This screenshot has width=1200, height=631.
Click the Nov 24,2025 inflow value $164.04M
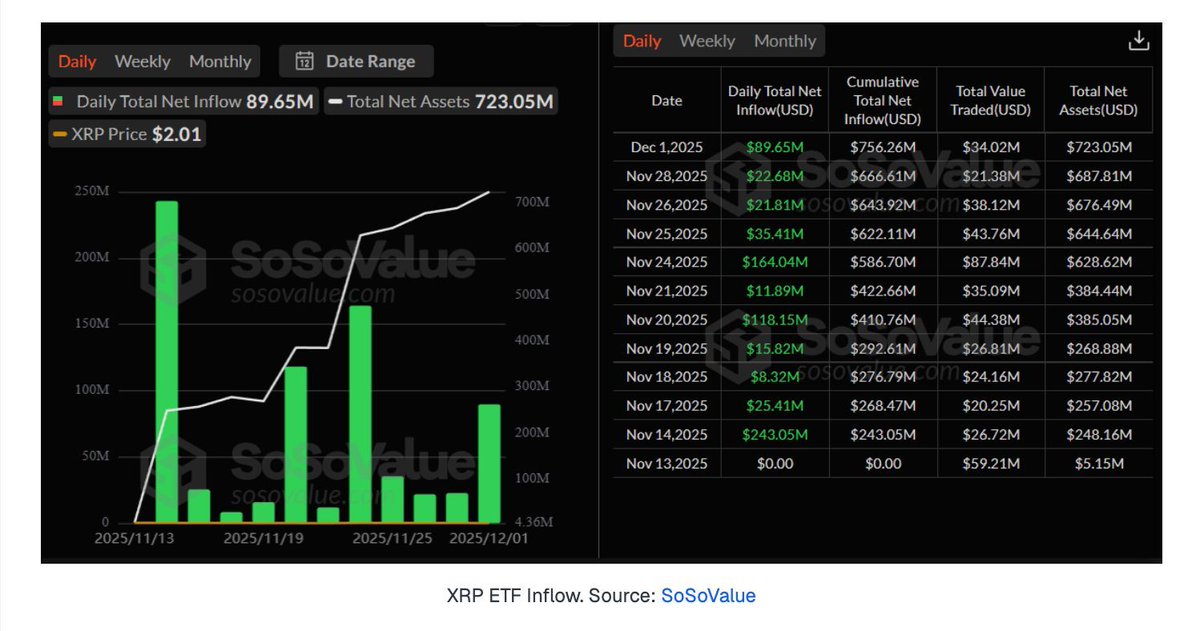[774, 262]
